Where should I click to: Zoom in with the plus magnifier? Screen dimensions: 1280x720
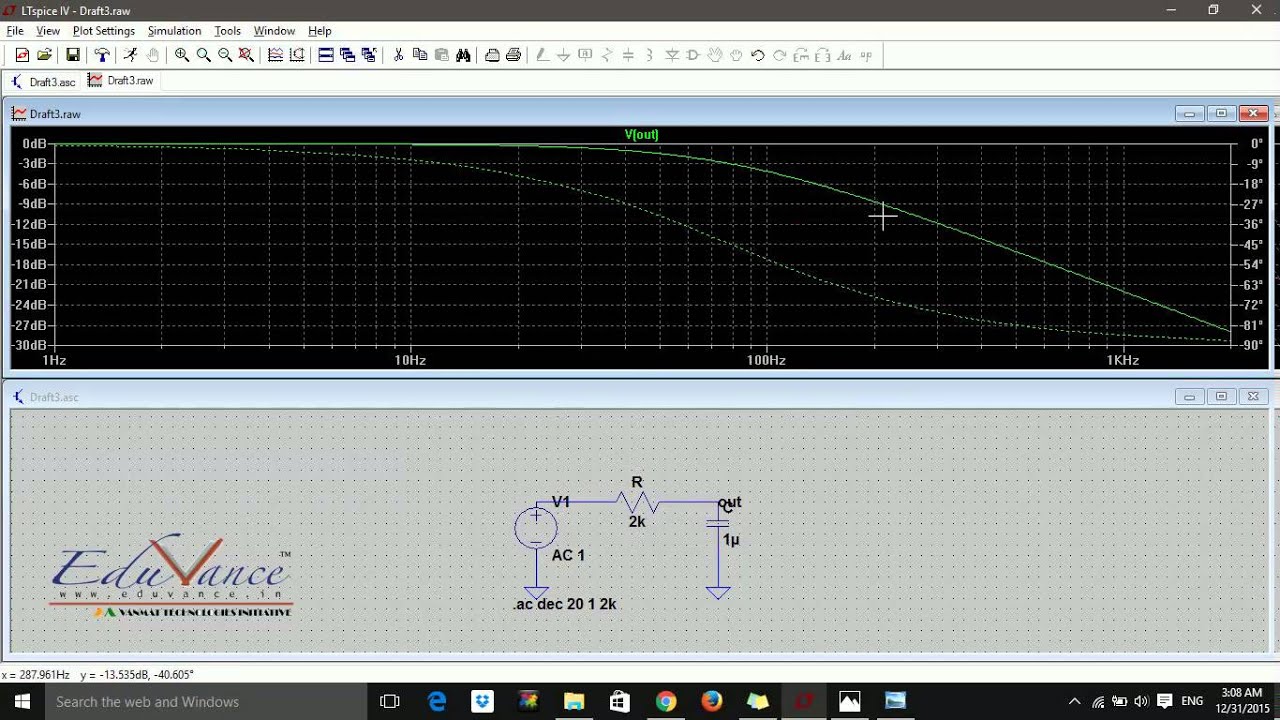pyautogui.click(x=182, y=55)
